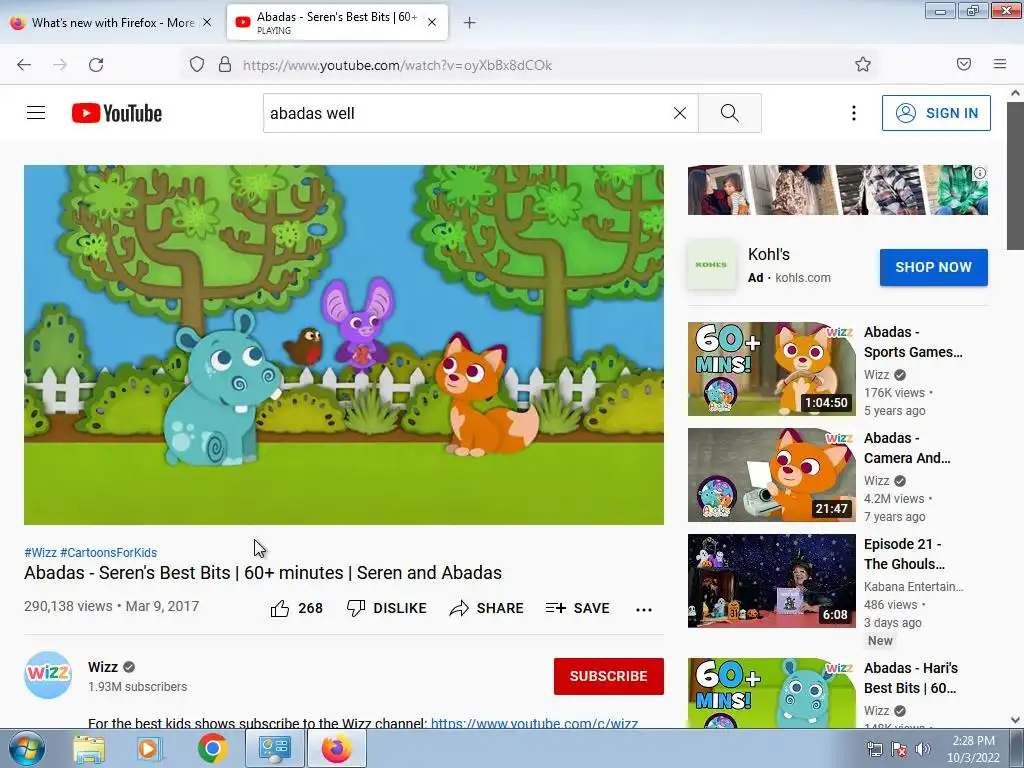Viewport: 1024px width, 768px height.
Task: Go back to previous page
Action: (x=24, y=65)
